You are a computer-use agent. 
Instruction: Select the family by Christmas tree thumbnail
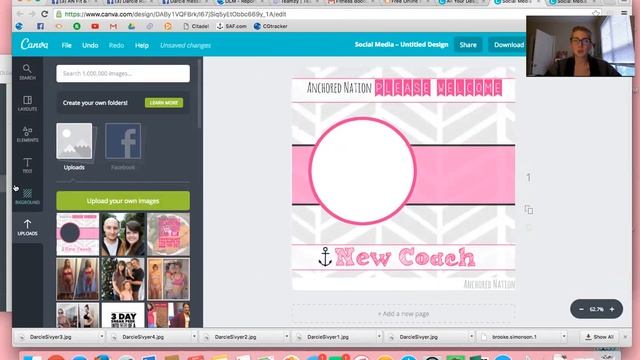[123, 279]
